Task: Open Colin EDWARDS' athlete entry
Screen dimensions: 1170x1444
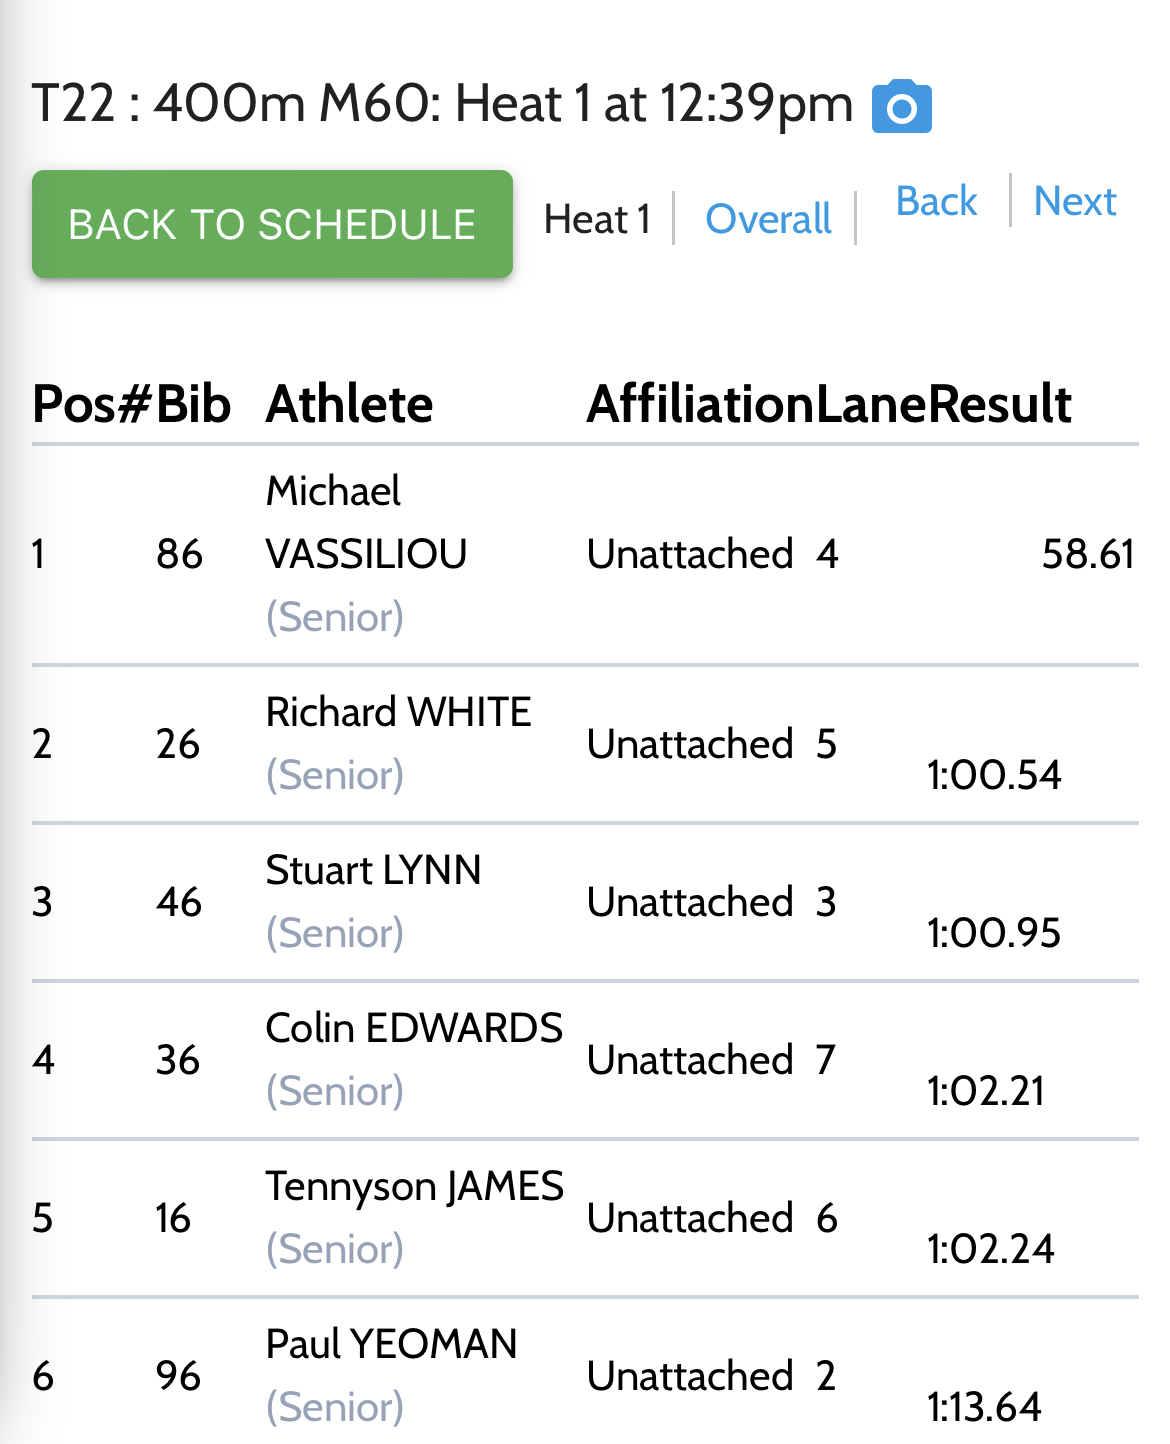Action: tap(413, 1028)
